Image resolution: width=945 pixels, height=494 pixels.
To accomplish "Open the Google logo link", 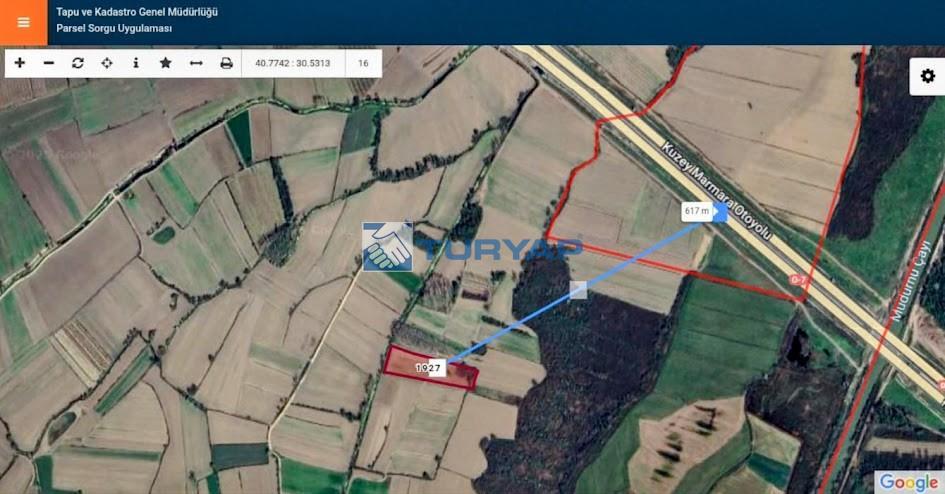I will [x=908, y=482].
